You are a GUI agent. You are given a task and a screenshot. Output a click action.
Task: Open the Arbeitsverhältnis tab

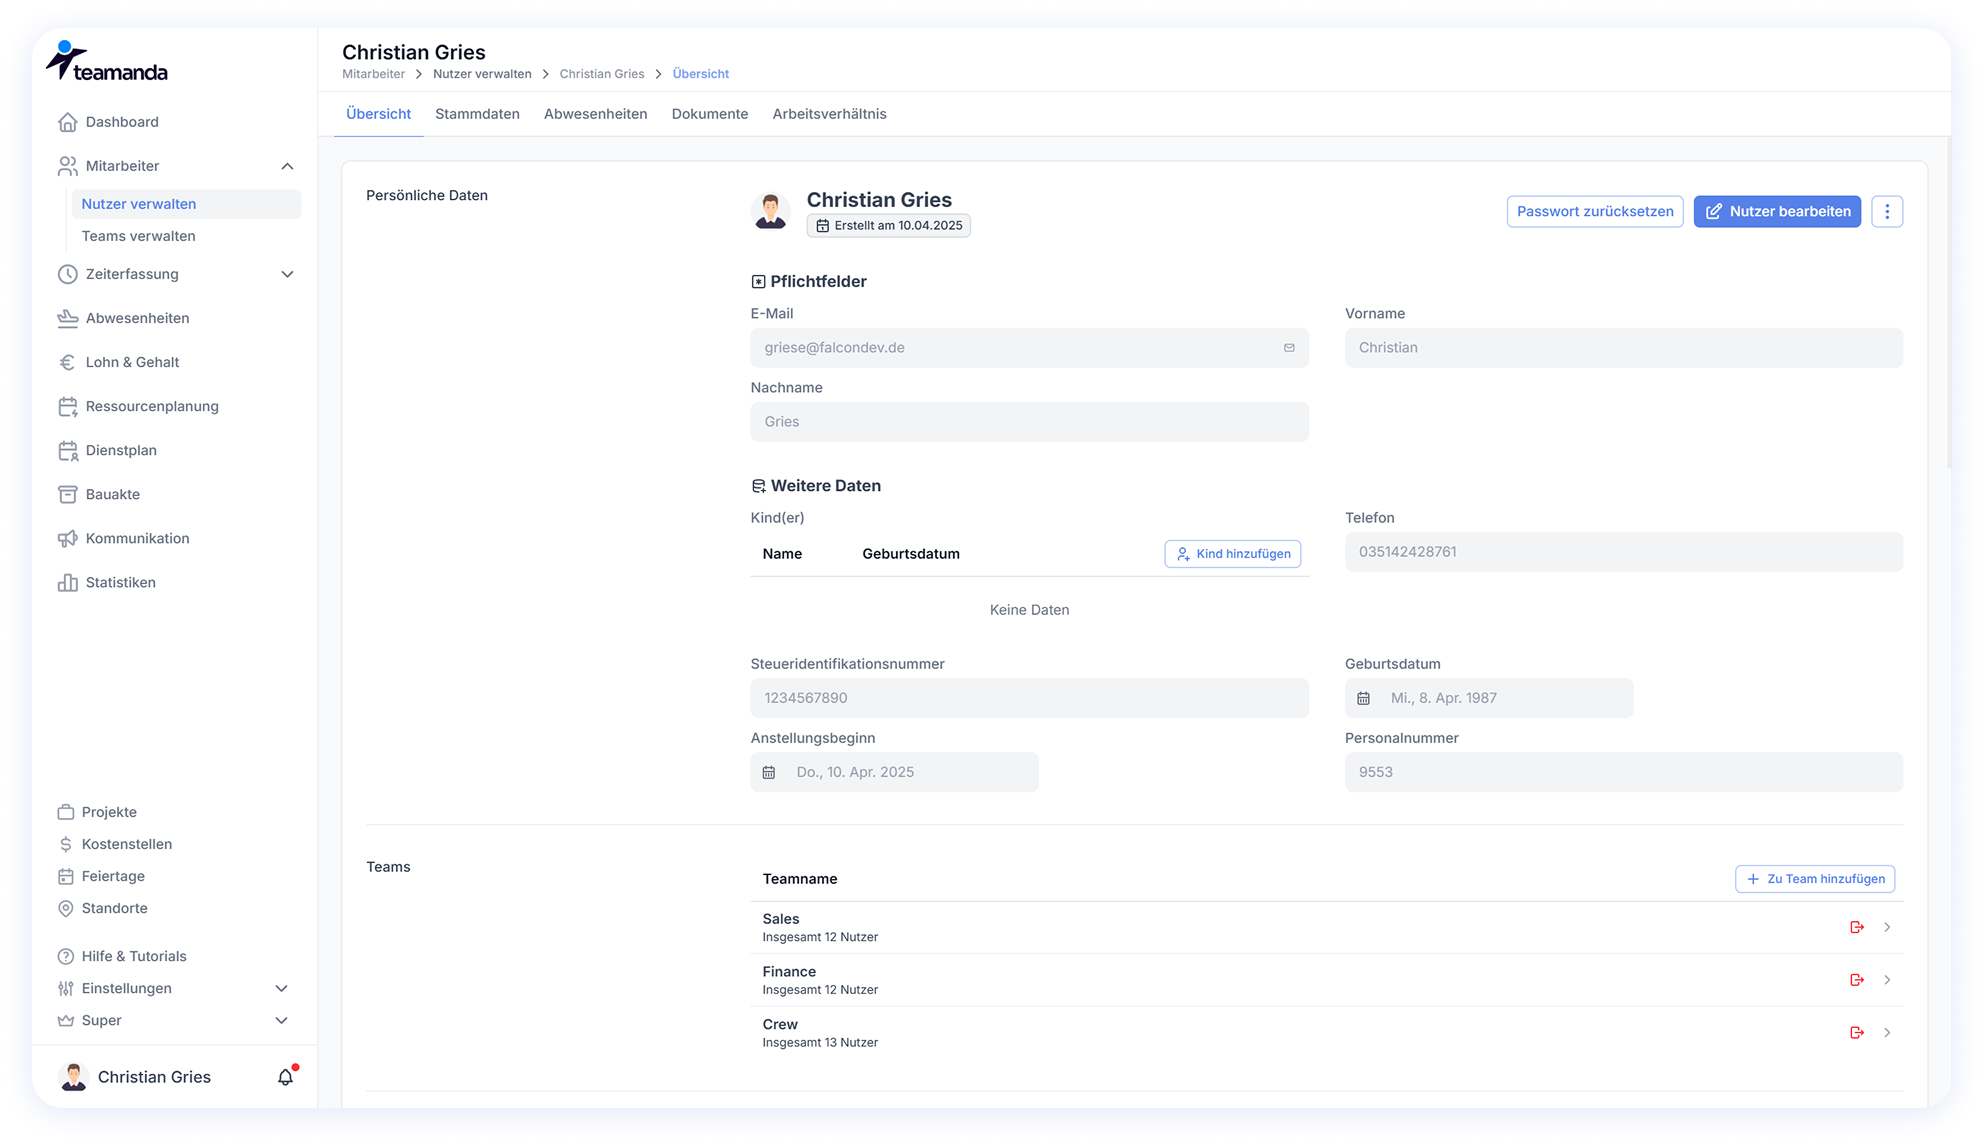pyautogui.click(x=829, y=114)
